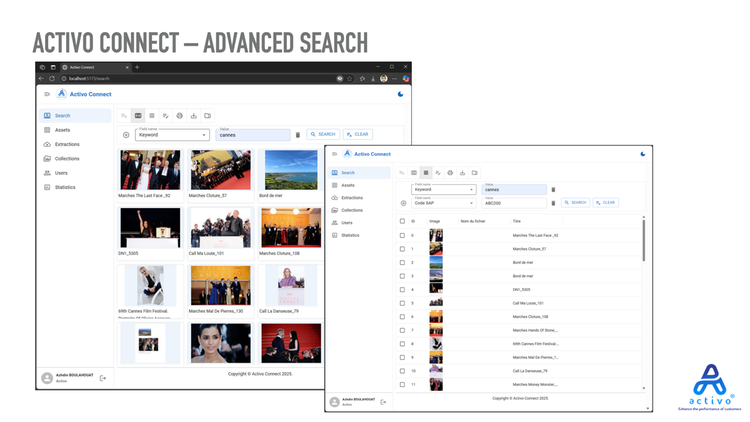Open Statistics in the list-view window sidebar

click(x=359, y=235)
